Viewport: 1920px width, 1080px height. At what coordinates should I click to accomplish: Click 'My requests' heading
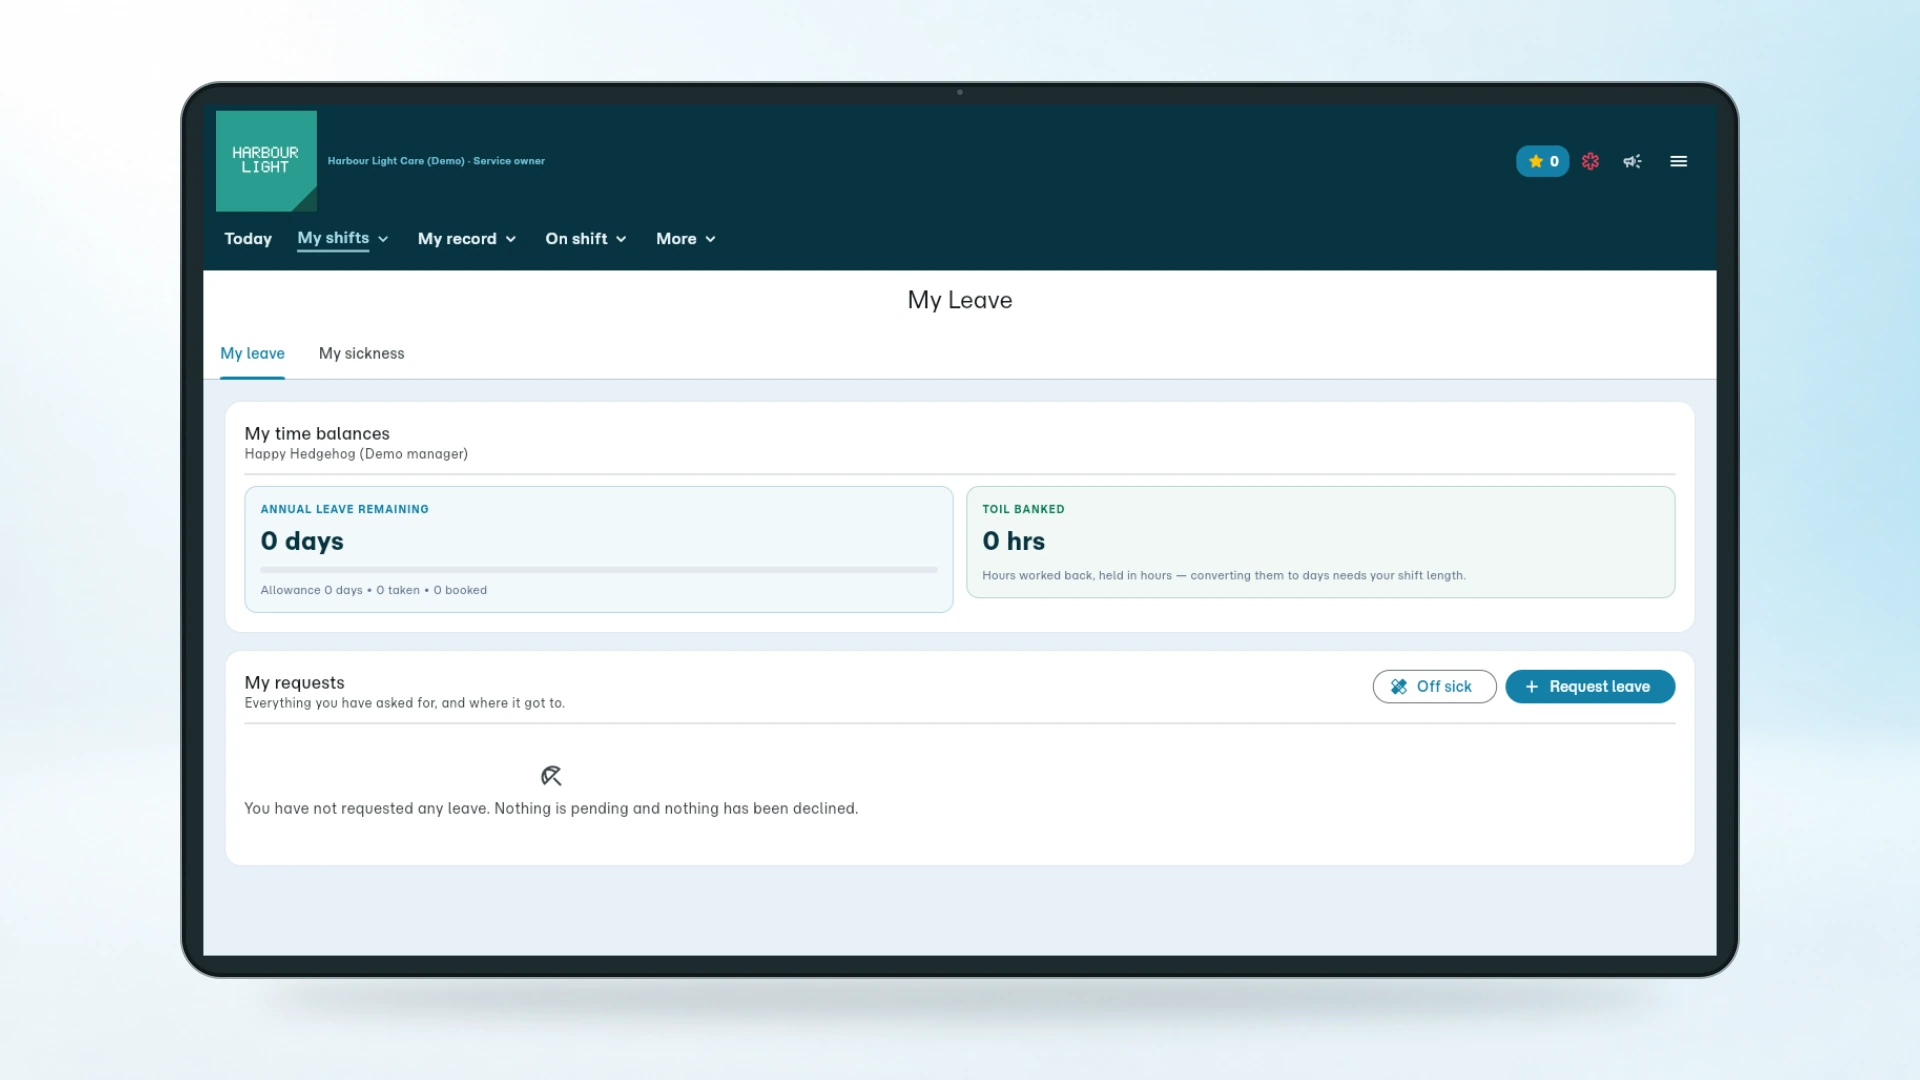pyautogui.click(x=294, y=683)
